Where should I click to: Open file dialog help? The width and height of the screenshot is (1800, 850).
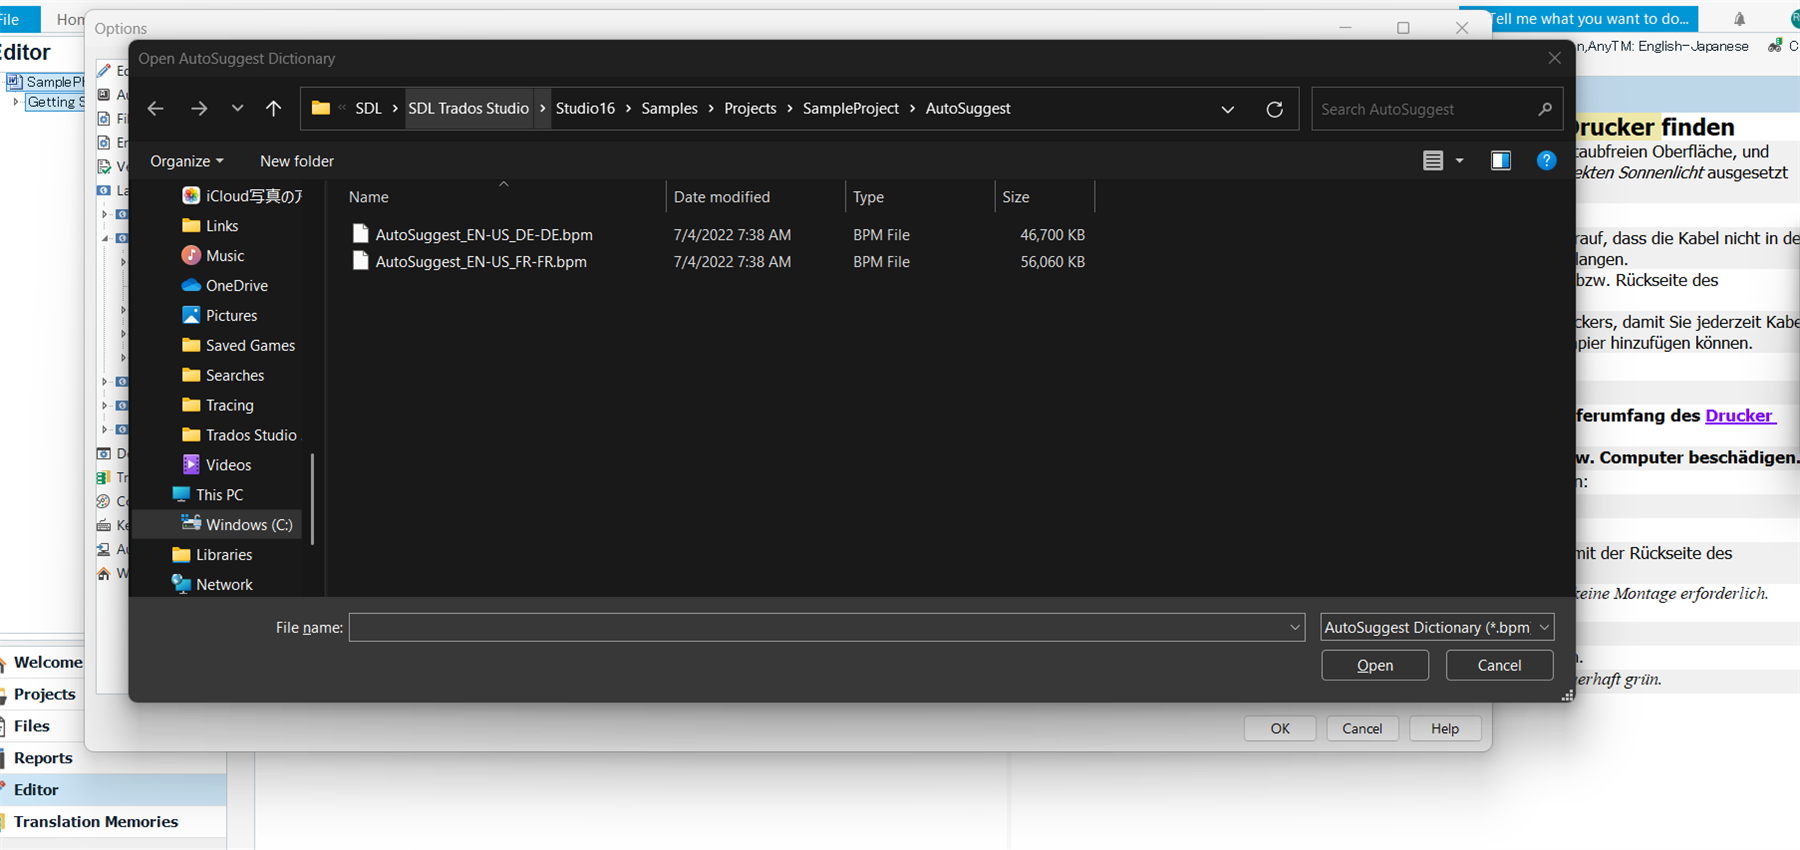pos(1546,161)
